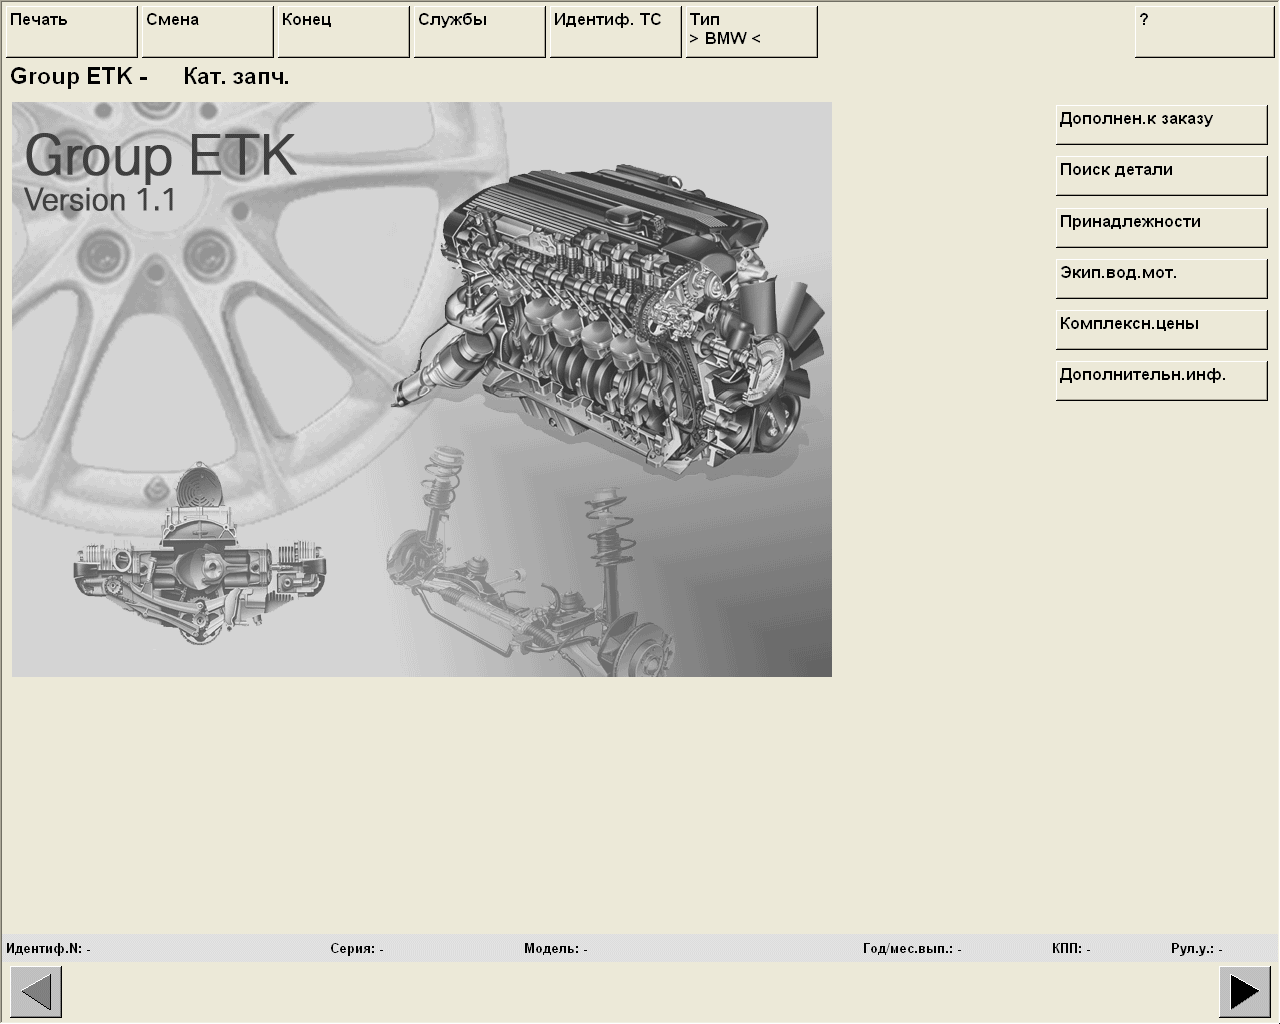Click the Рул.у.: status field

pyautogui.click(x=1197, y=948)
